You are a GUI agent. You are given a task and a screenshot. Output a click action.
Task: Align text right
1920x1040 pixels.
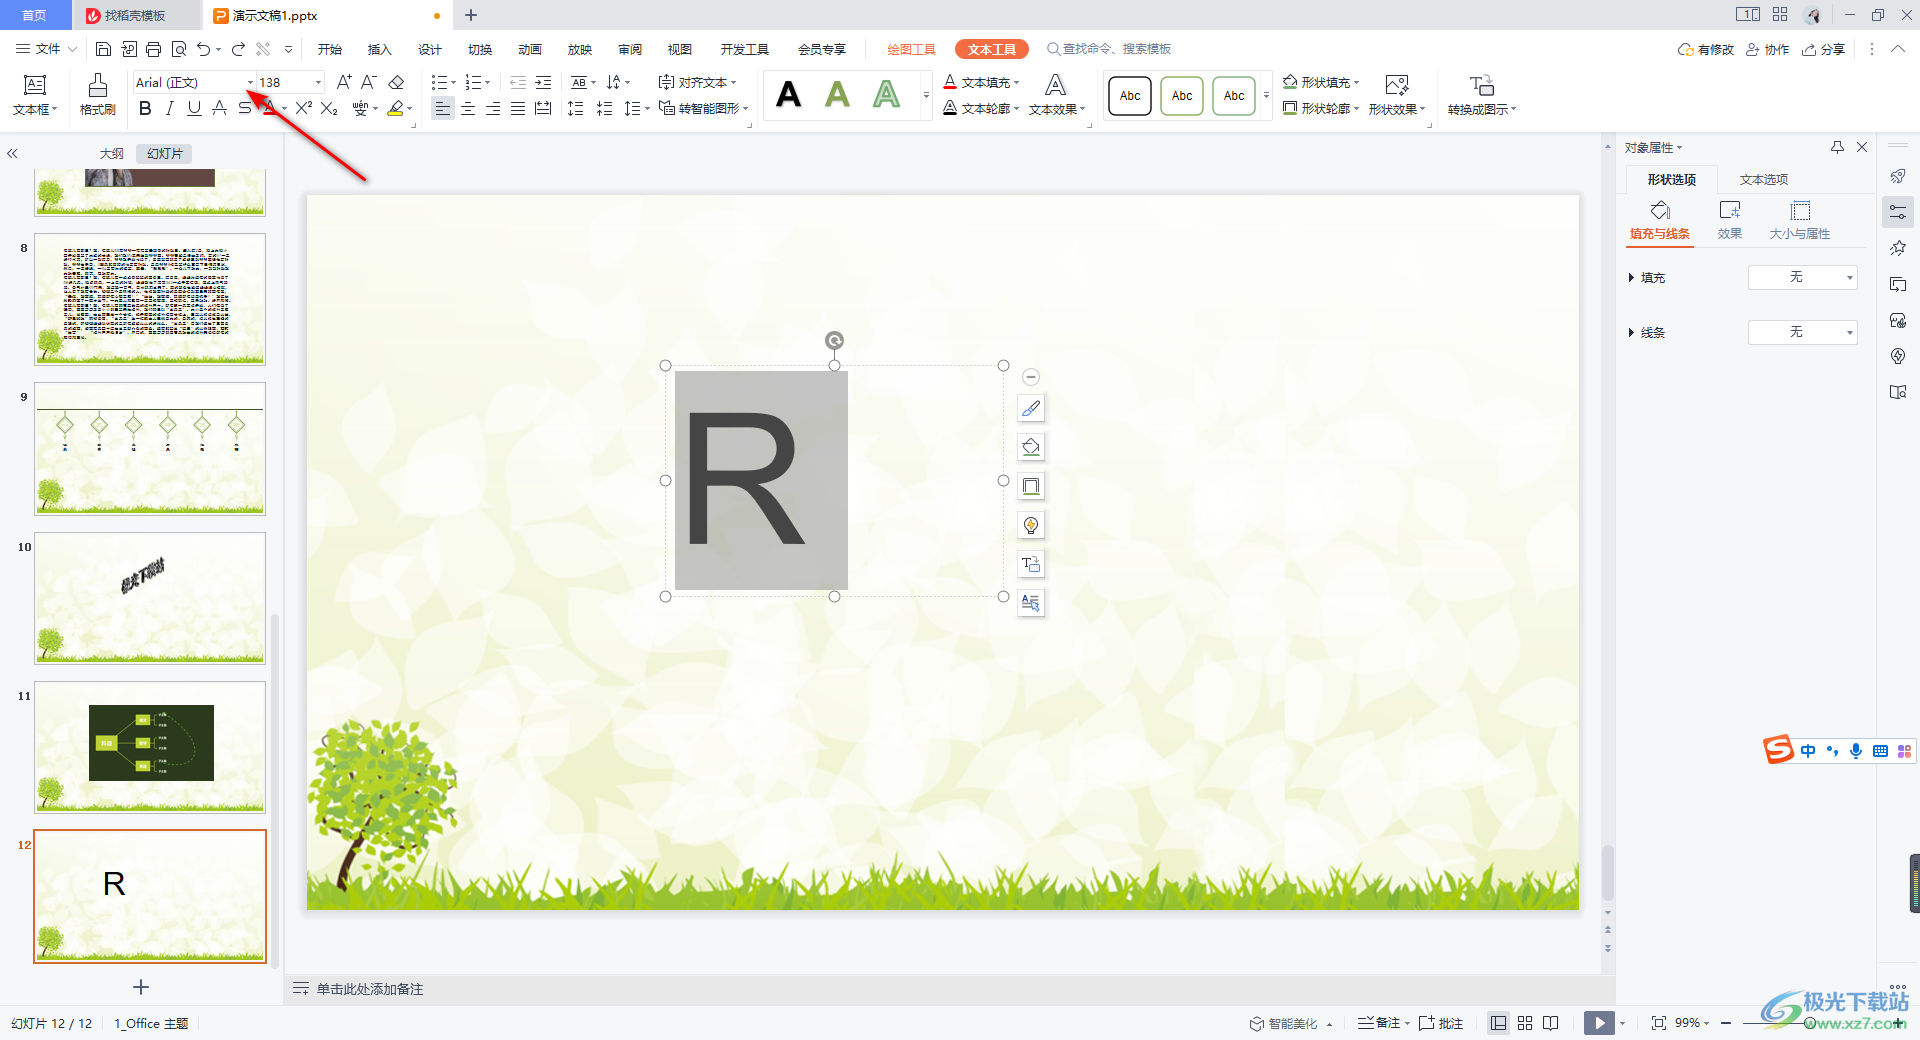click(x=493, y=108)
